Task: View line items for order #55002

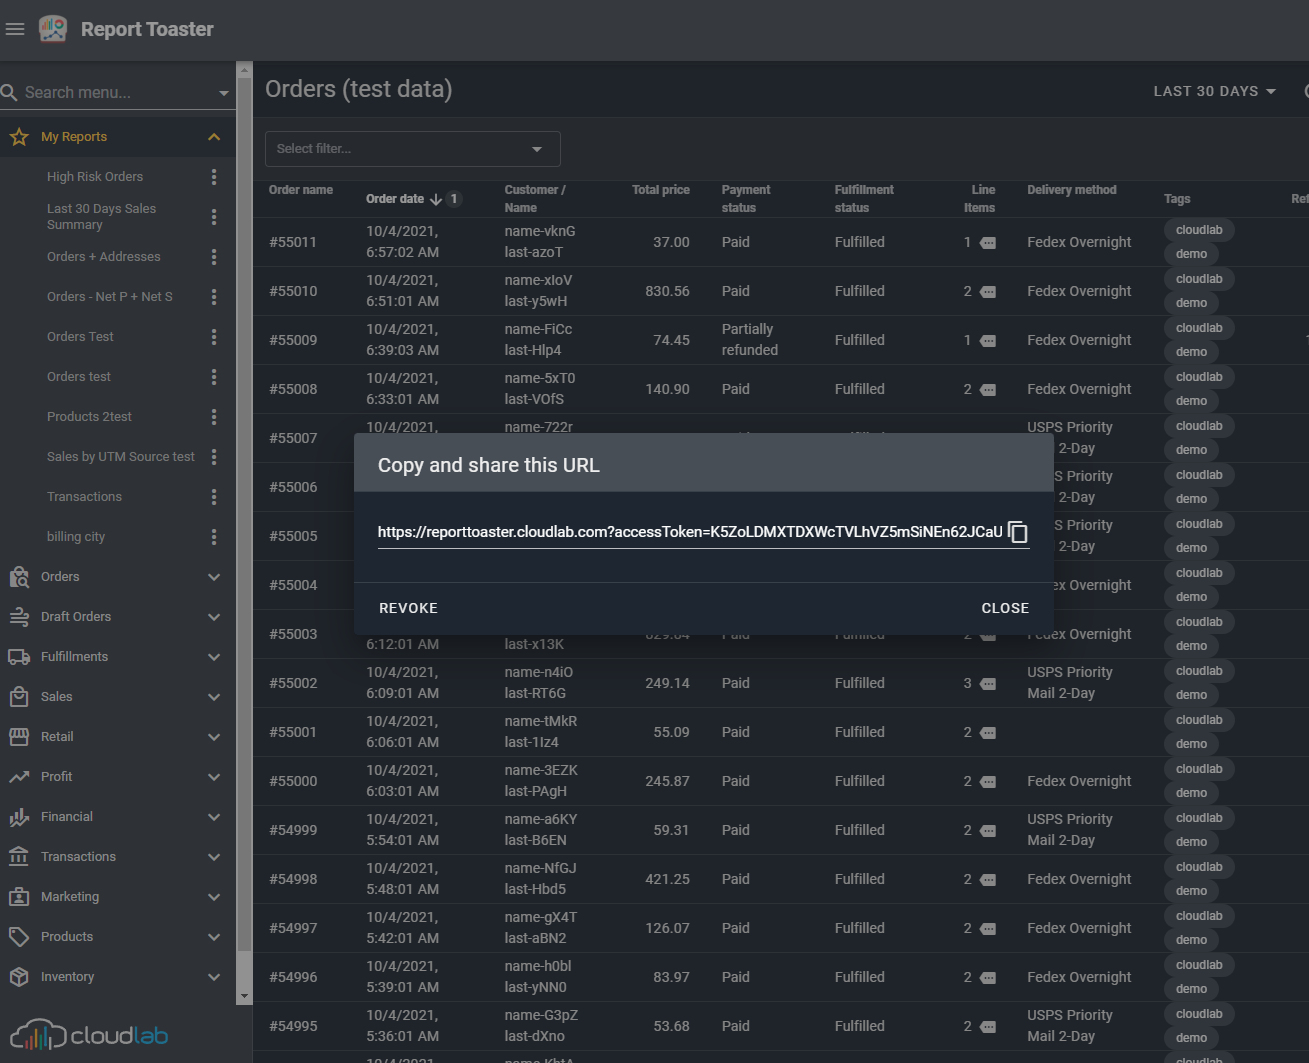Action: [988, 684]
